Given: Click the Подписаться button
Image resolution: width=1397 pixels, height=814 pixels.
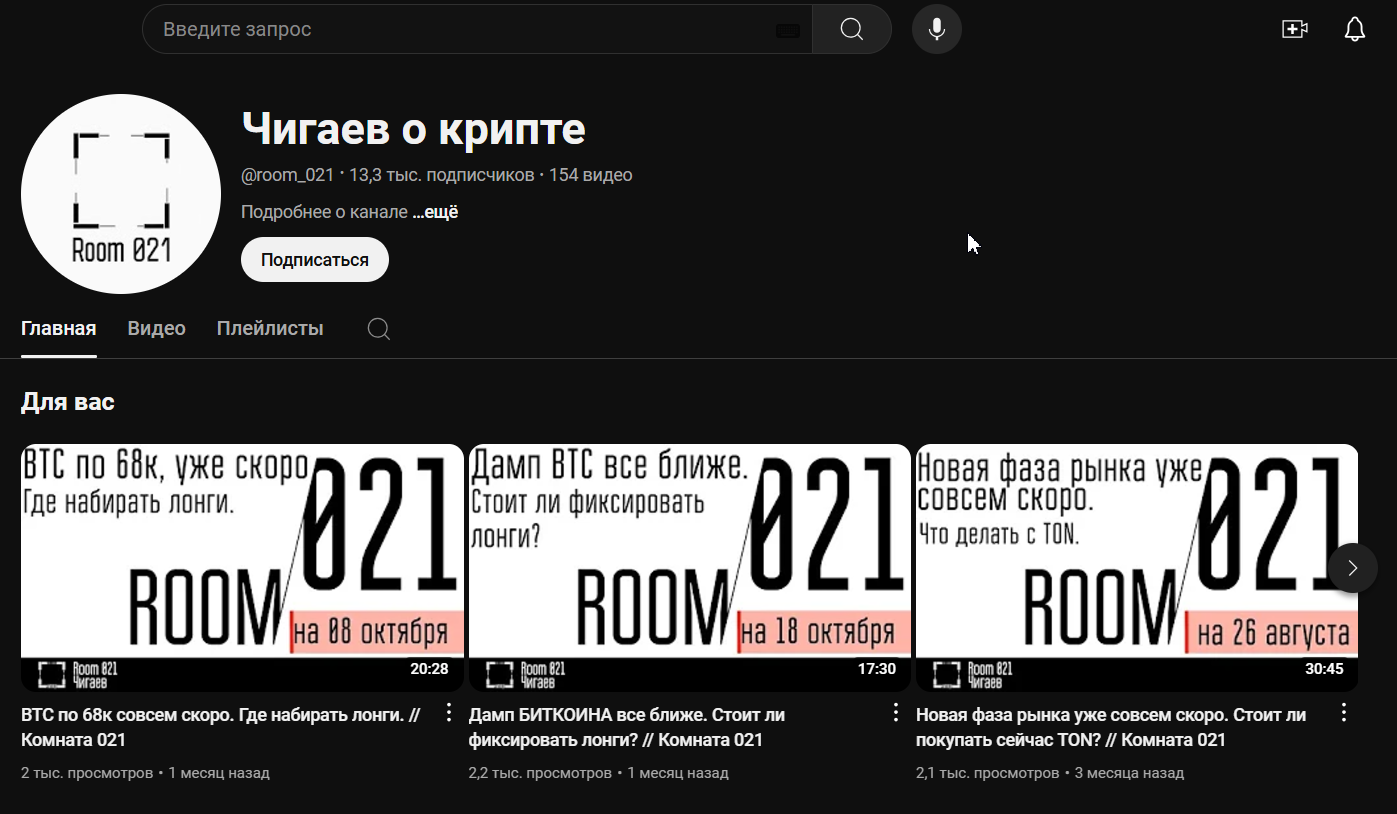Looking at the screenshot, I should 315,260.
